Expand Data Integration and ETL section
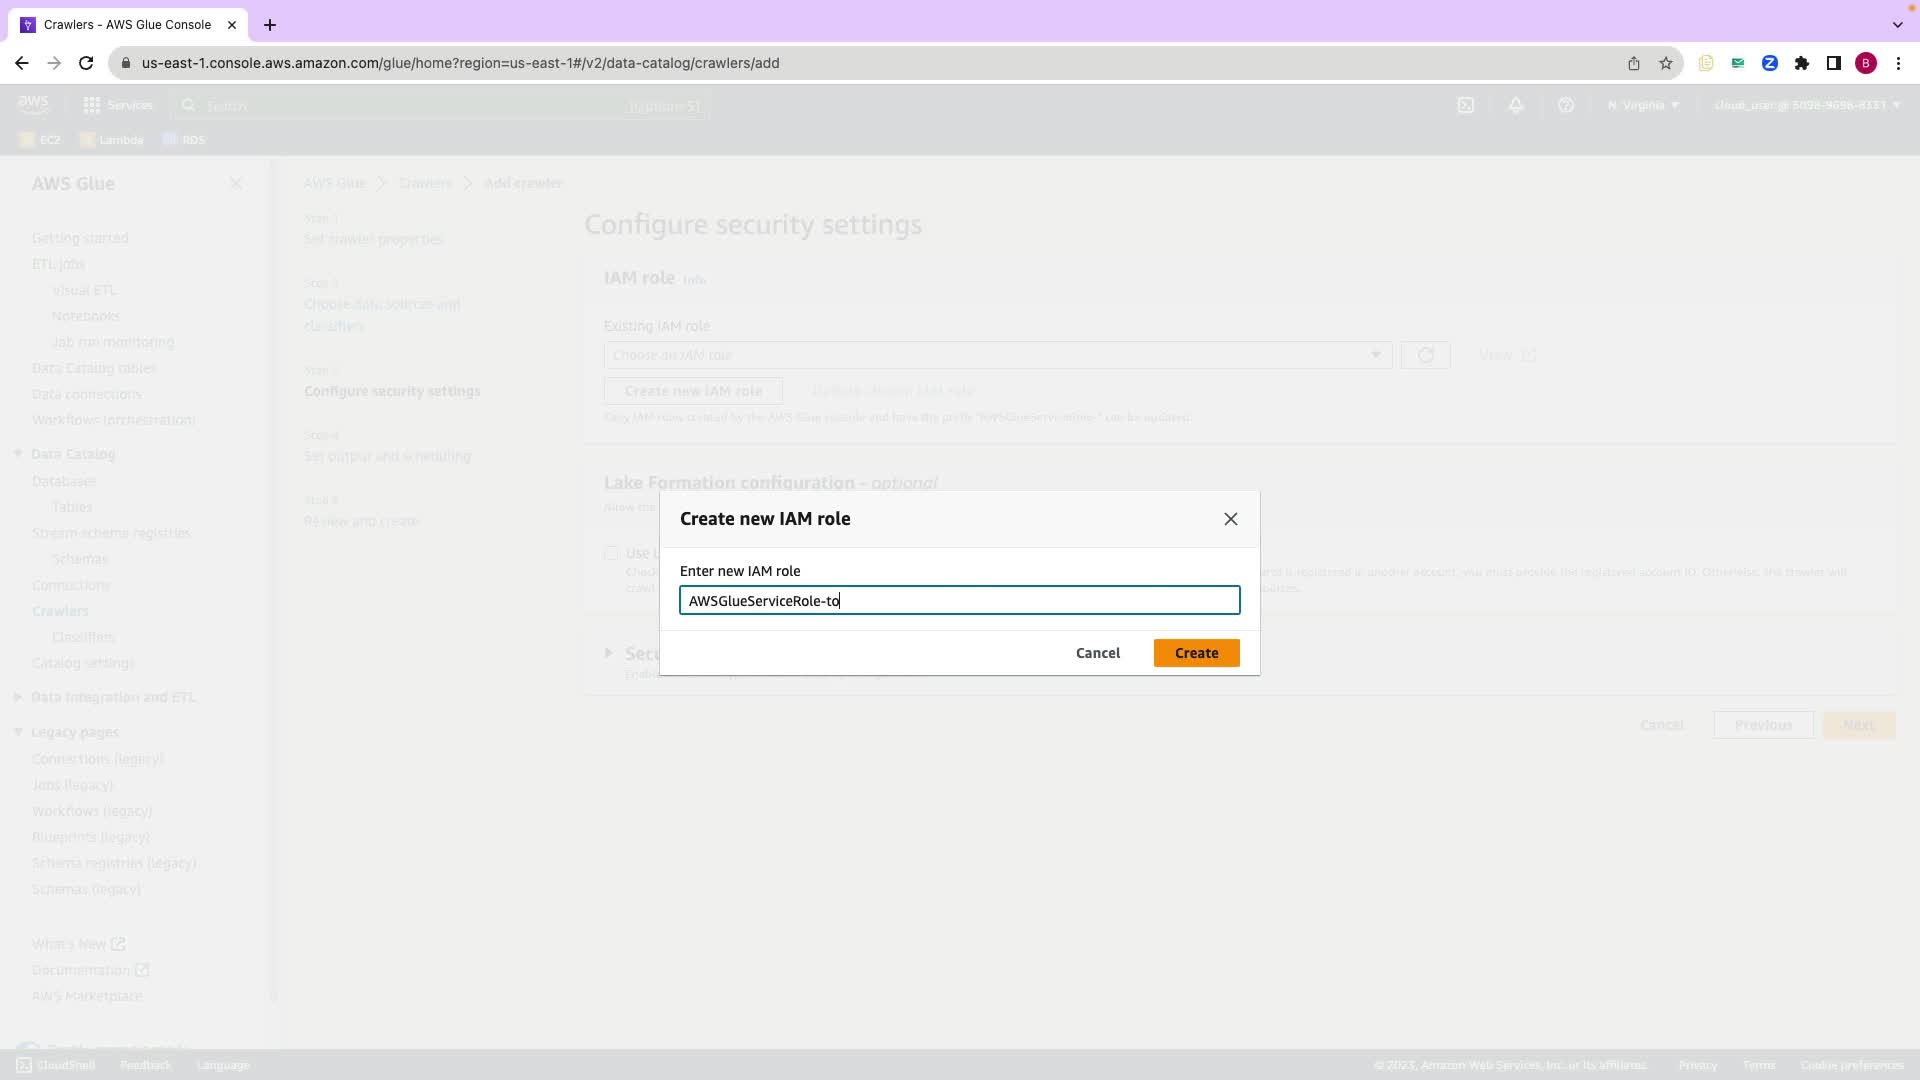1920x1080 pixels. click(18, 697)
